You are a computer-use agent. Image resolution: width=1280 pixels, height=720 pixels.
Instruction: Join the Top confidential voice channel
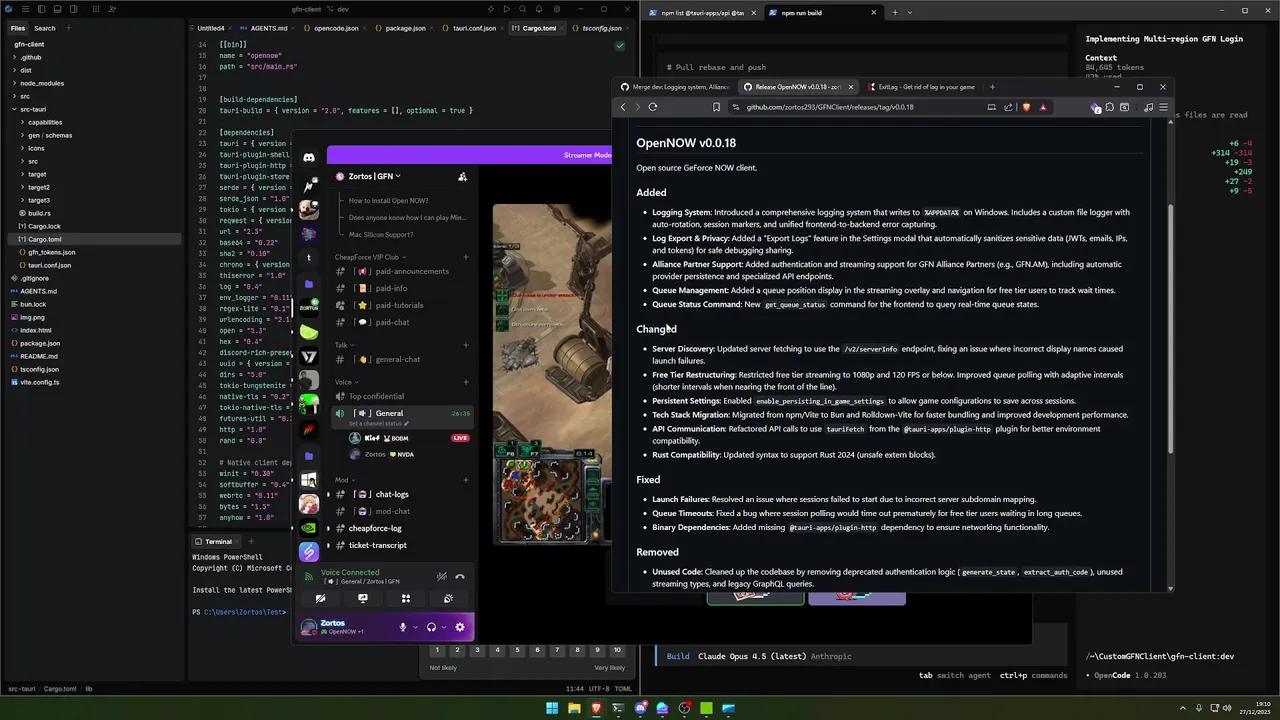377,396
